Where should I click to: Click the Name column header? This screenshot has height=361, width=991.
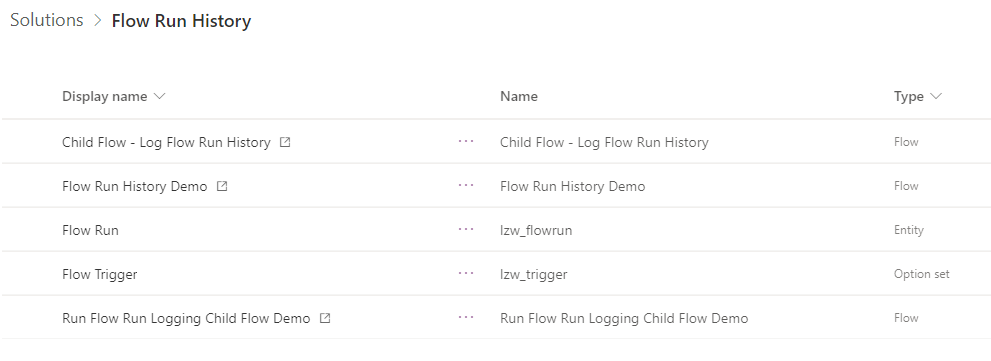point(519,97)
